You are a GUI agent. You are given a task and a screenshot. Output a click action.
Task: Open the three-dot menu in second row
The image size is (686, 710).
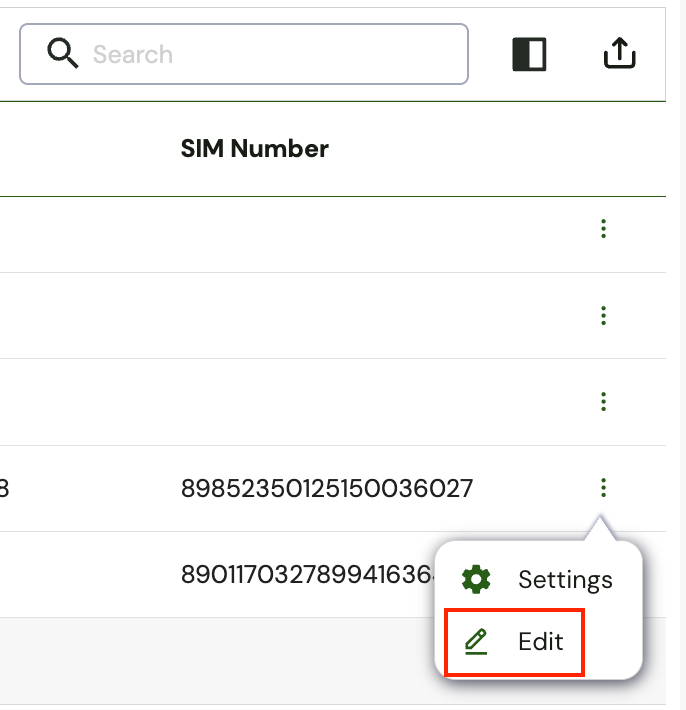pos(603,316)
